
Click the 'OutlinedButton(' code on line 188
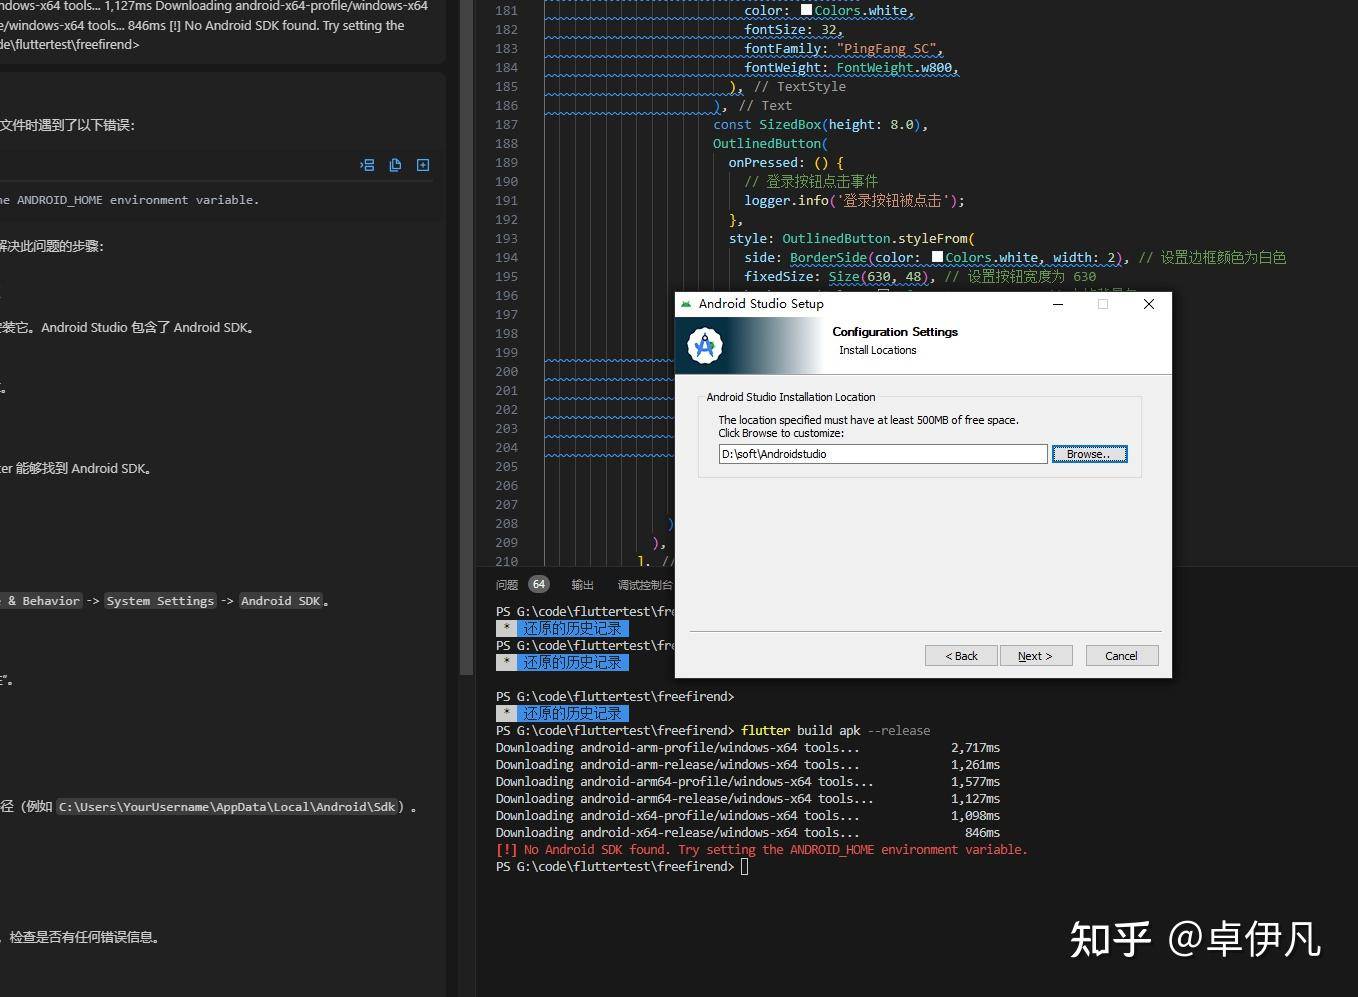770,144
